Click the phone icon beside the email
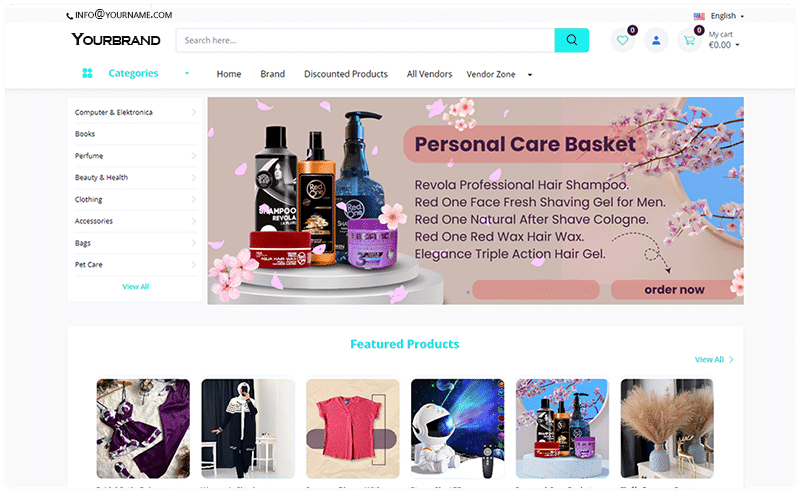800x492 pixels. pos(69,16)
